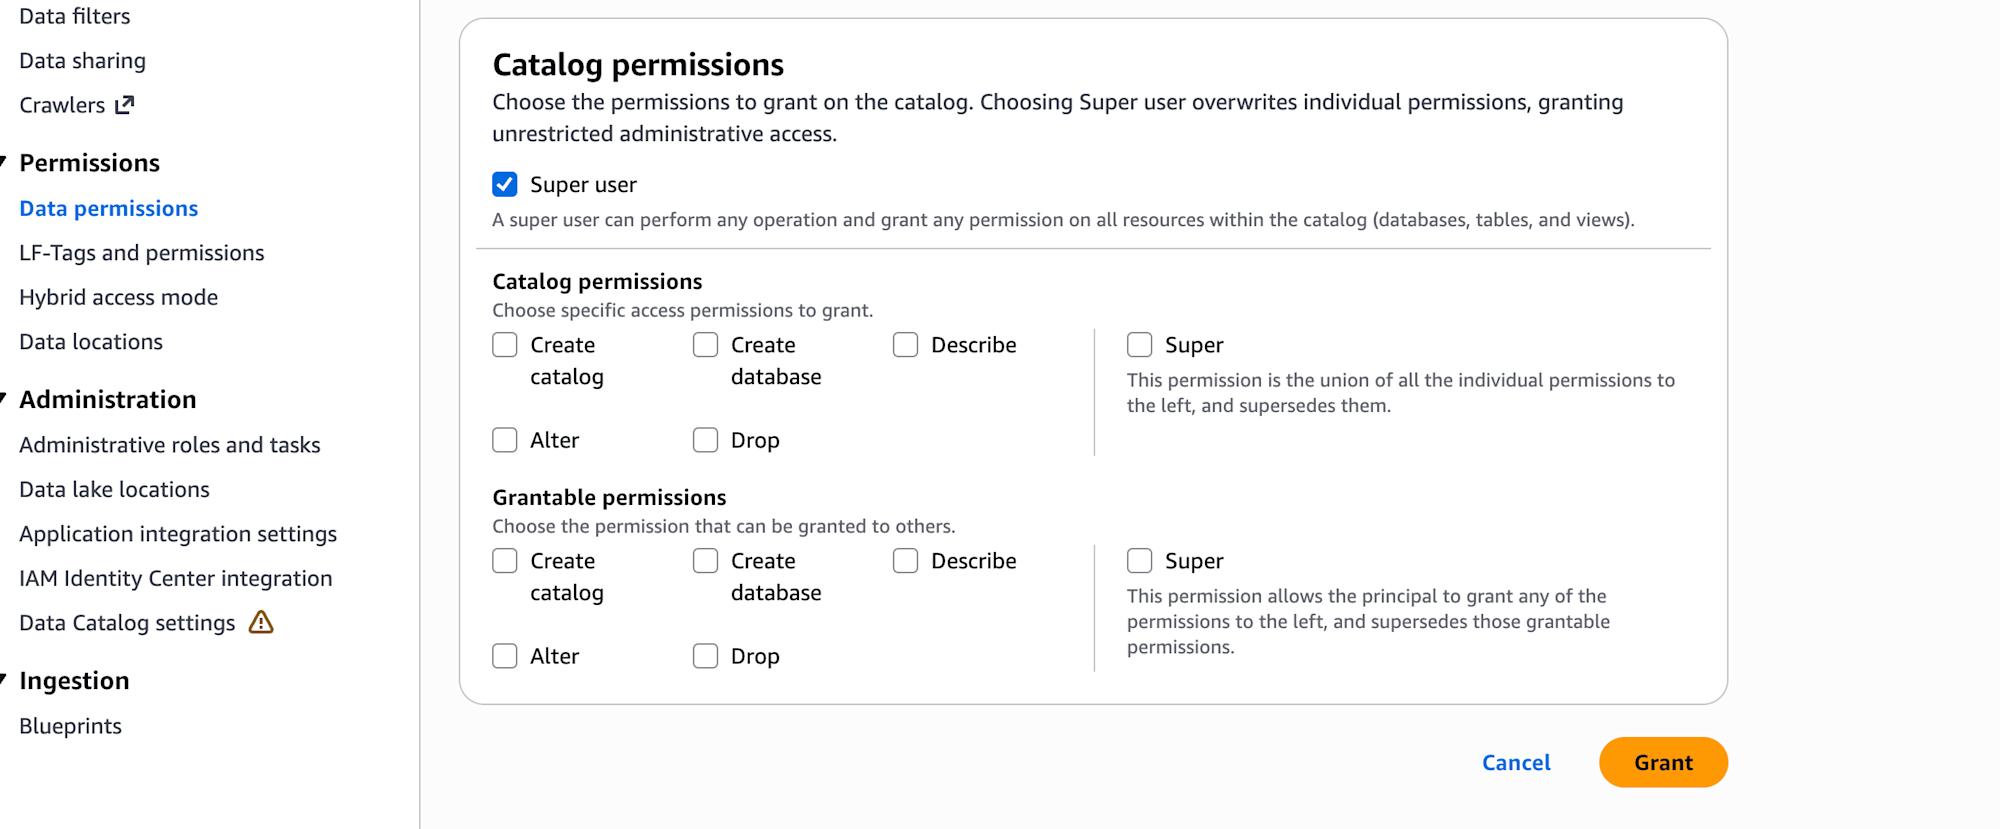Screen dimensions: 2000x829
Task: Enable Create database under Grantable permissions
Action: 706,561
